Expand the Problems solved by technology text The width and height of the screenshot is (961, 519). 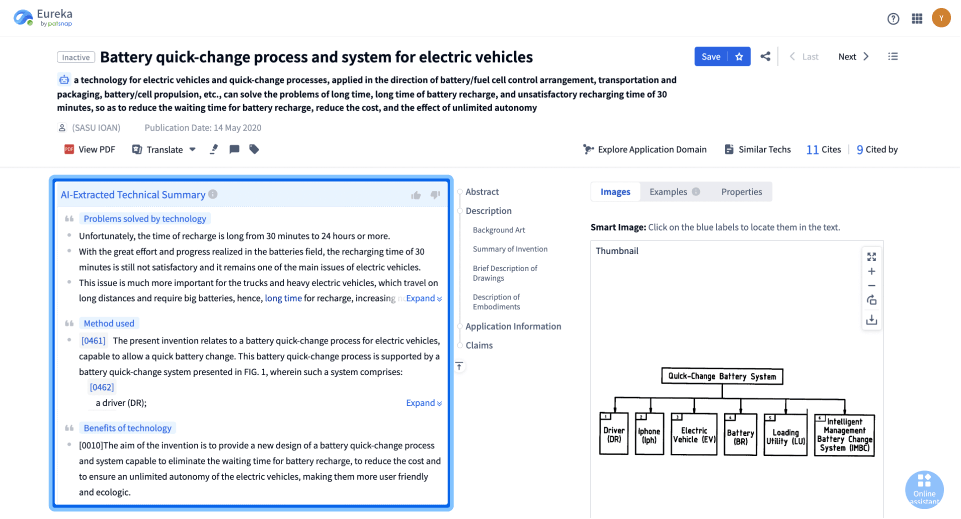[424, 298]
